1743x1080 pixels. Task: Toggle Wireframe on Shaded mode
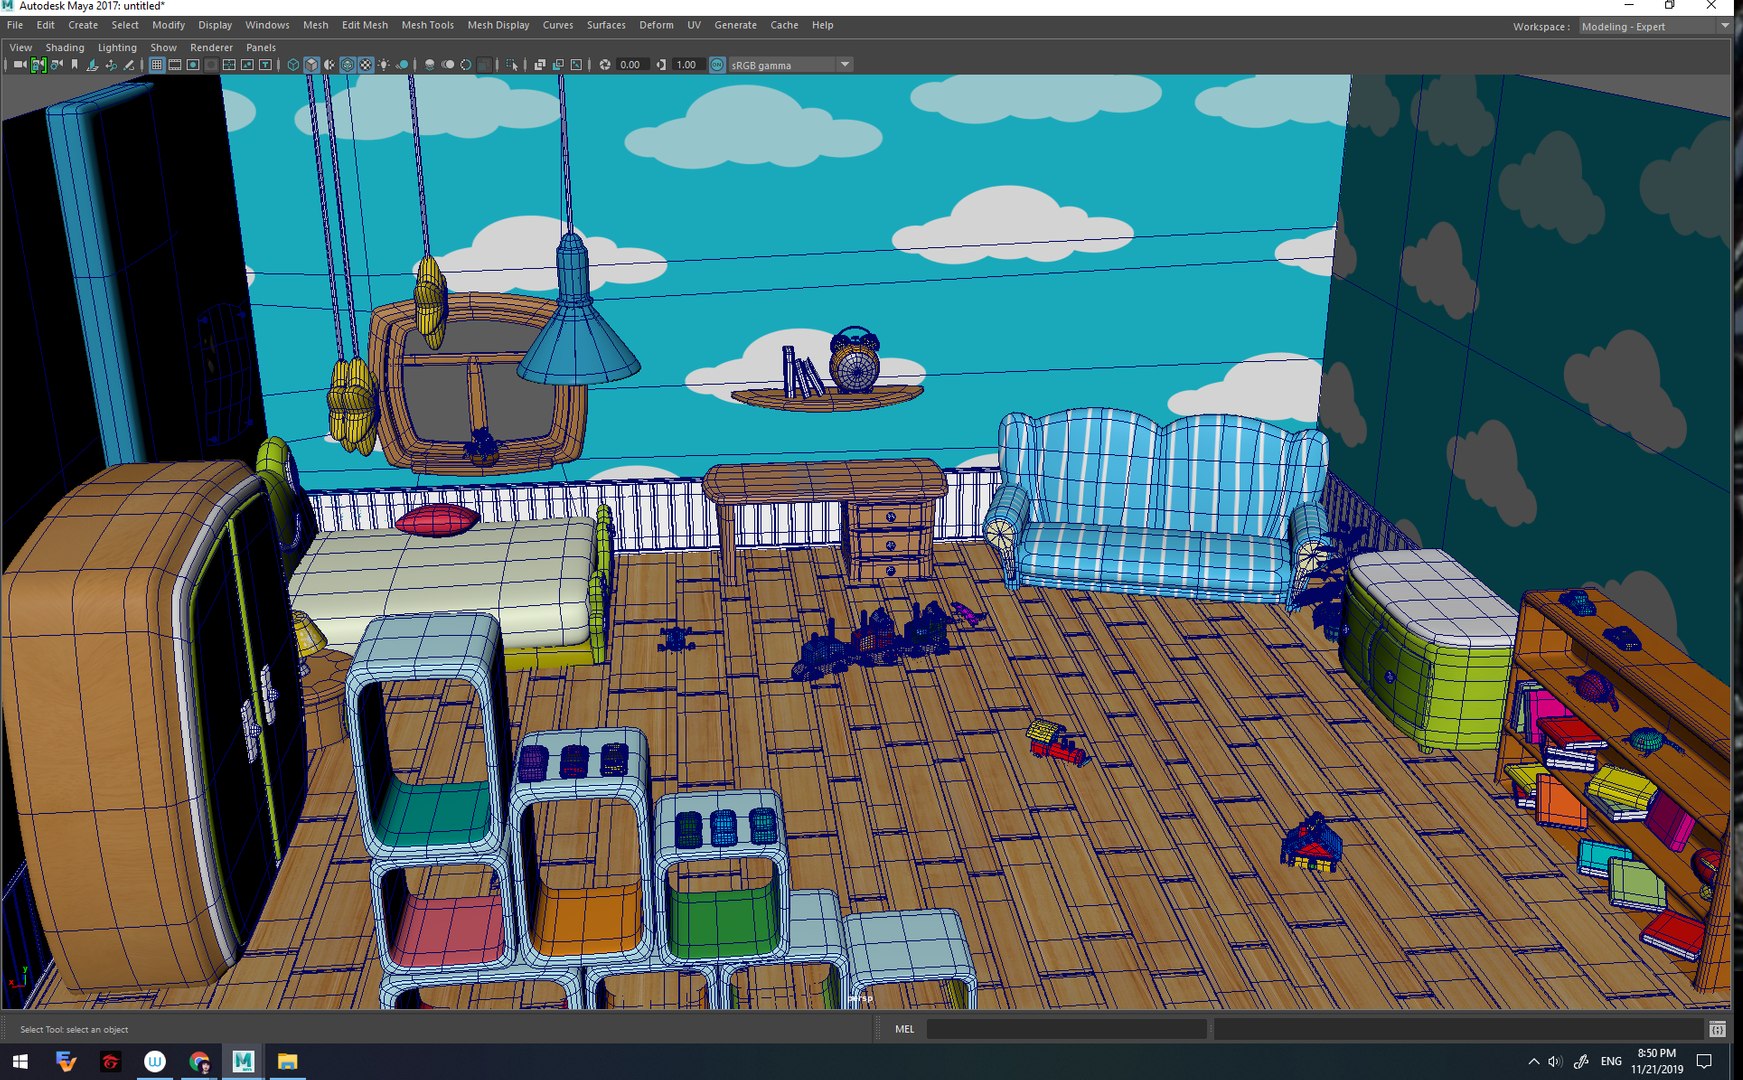tap(348, 65)
